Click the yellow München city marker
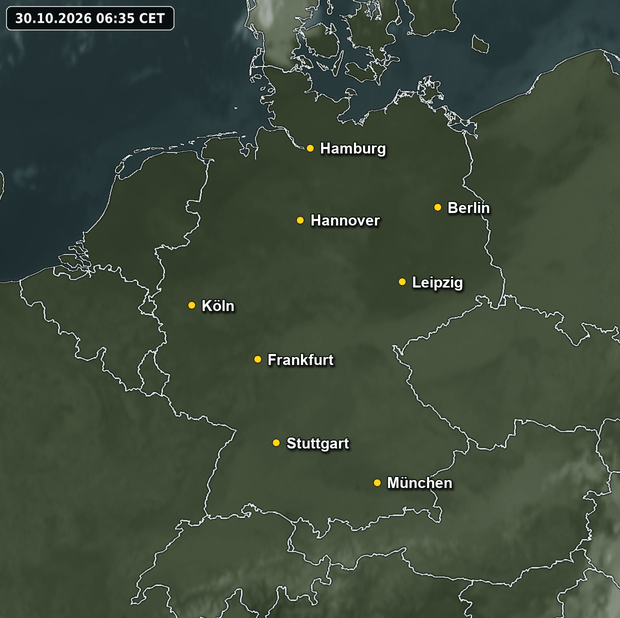 [377, 483]
